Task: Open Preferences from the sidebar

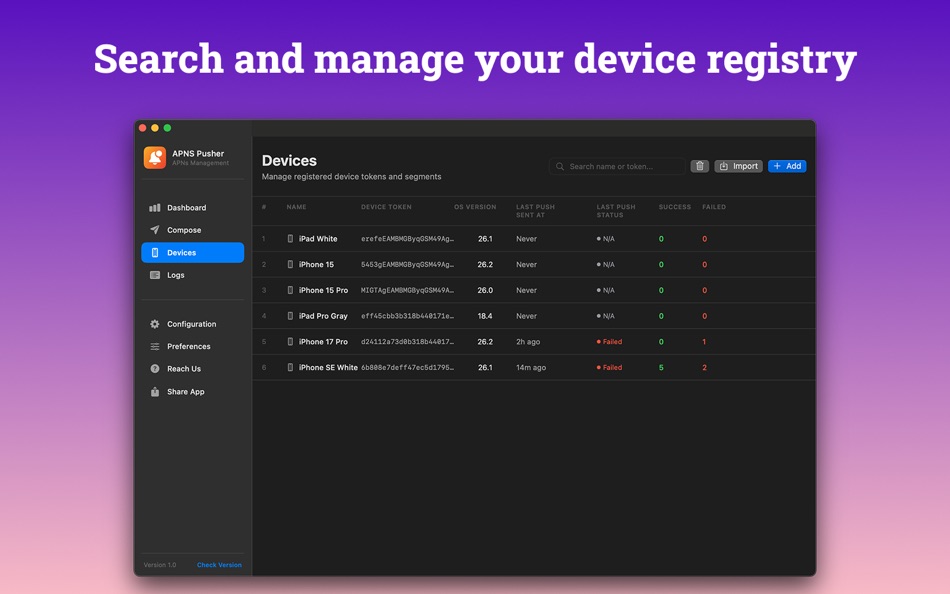Action: pyautogui.click(x=193, y=347)
